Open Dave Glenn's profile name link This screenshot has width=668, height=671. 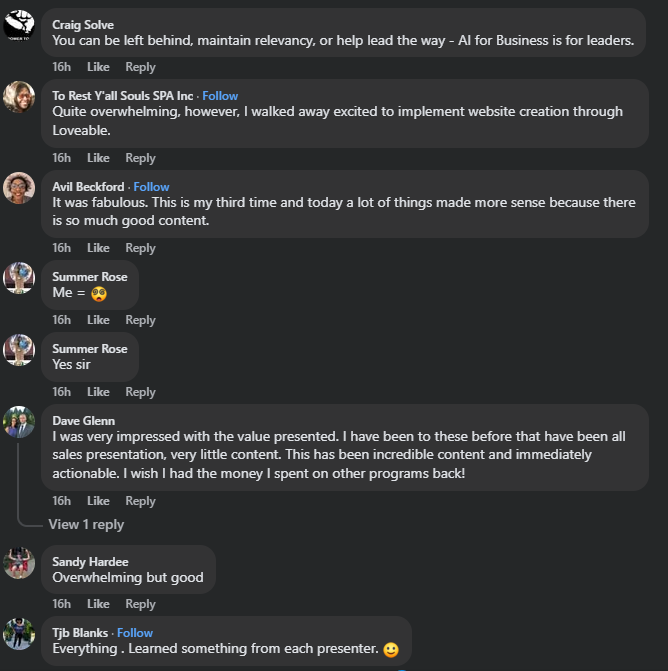pos(83,421)
